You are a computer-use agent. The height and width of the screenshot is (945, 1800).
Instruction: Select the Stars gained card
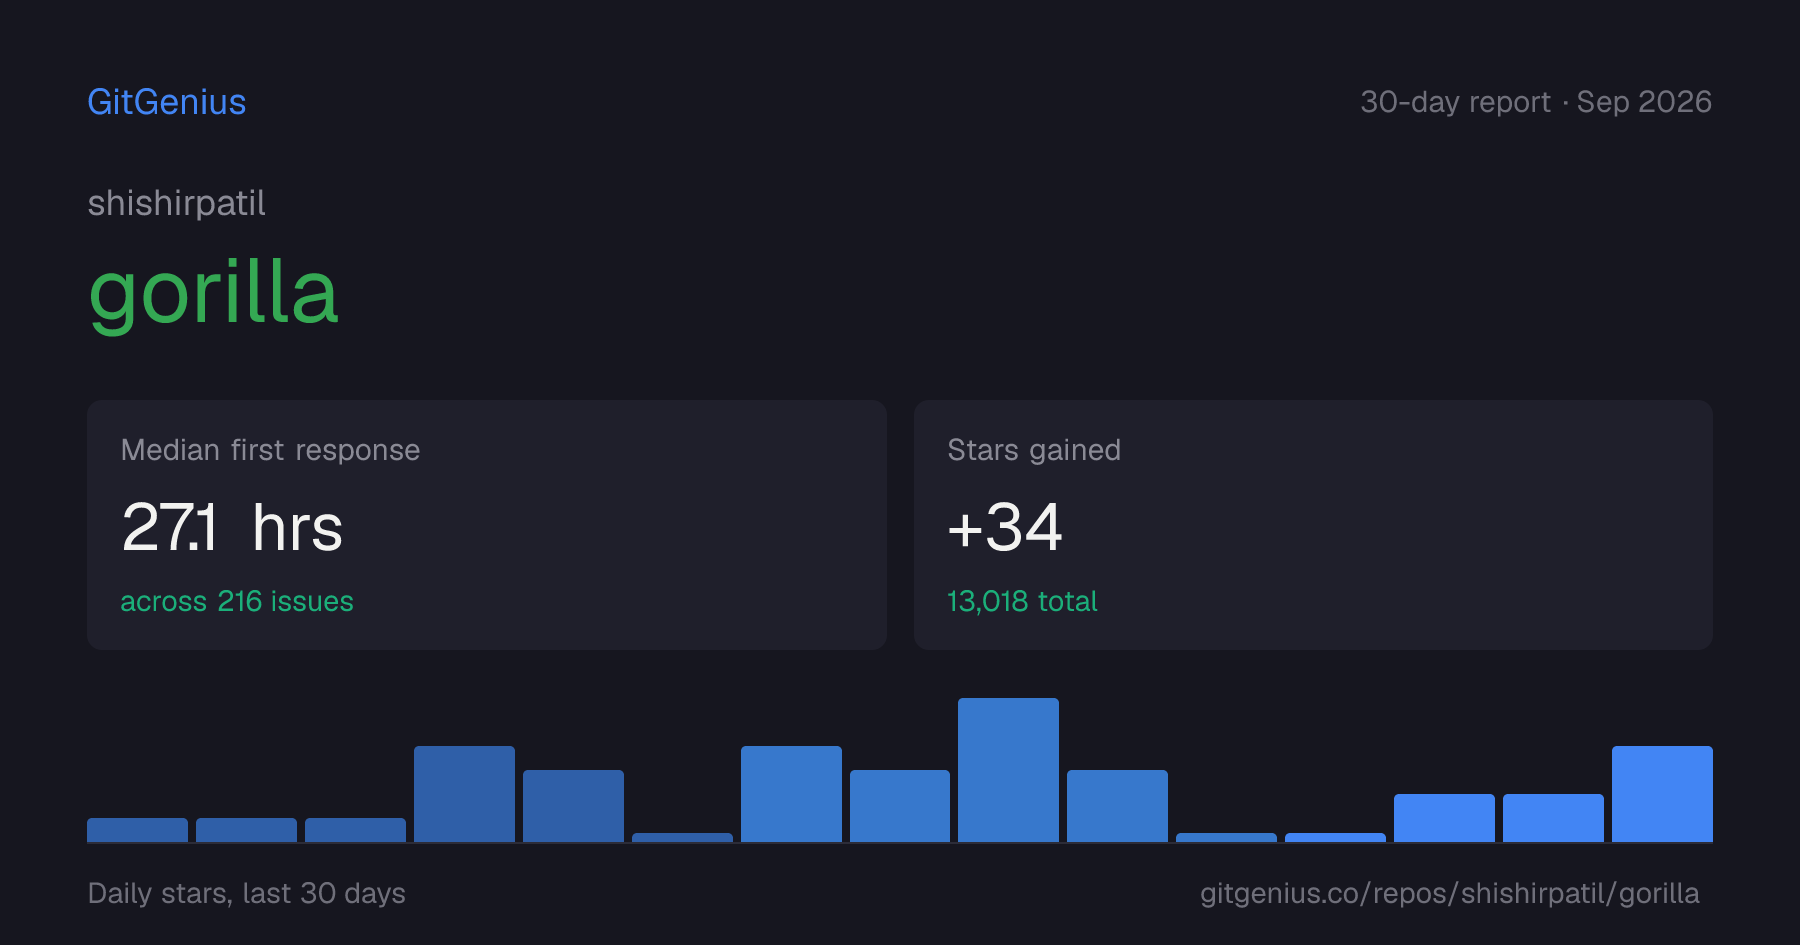click(1313, 525)
